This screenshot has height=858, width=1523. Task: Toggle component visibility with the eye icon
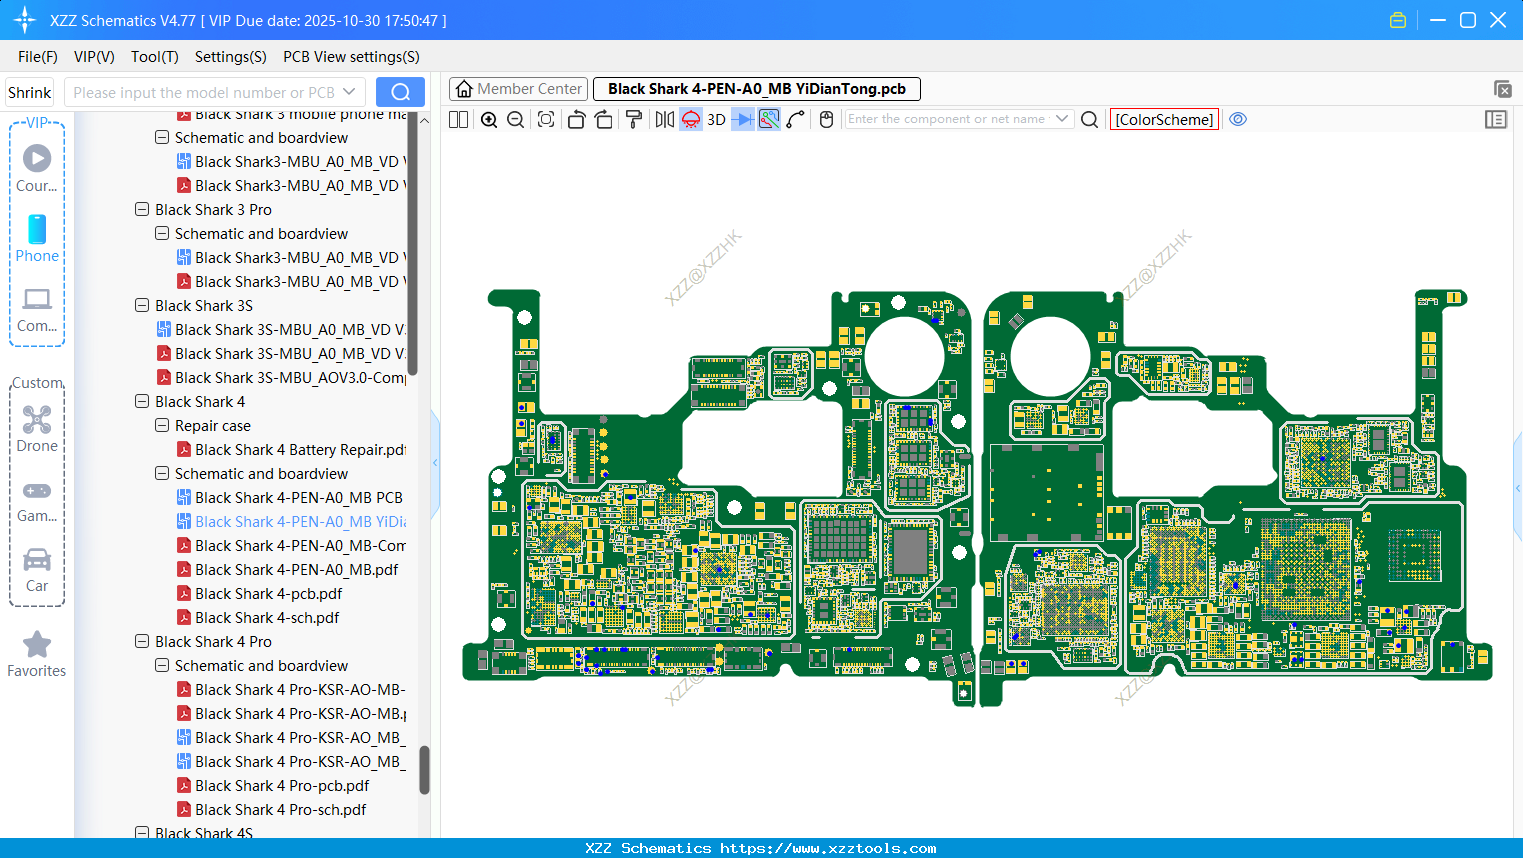pos(1237,119)
